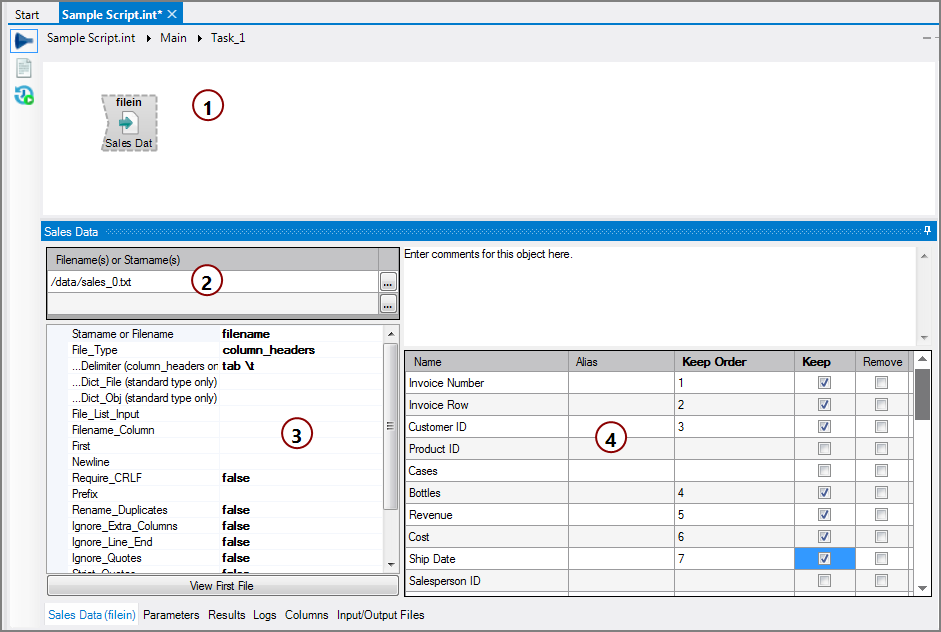Enable Keep for Product ID column
The width and height of the screenshot is (941, 632).
[x=824, y=448]
